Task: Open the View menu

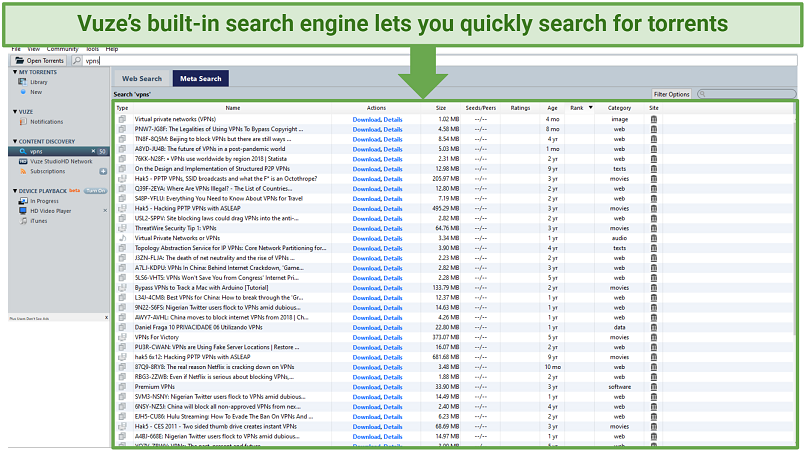Action: click(x=34, y=49)
